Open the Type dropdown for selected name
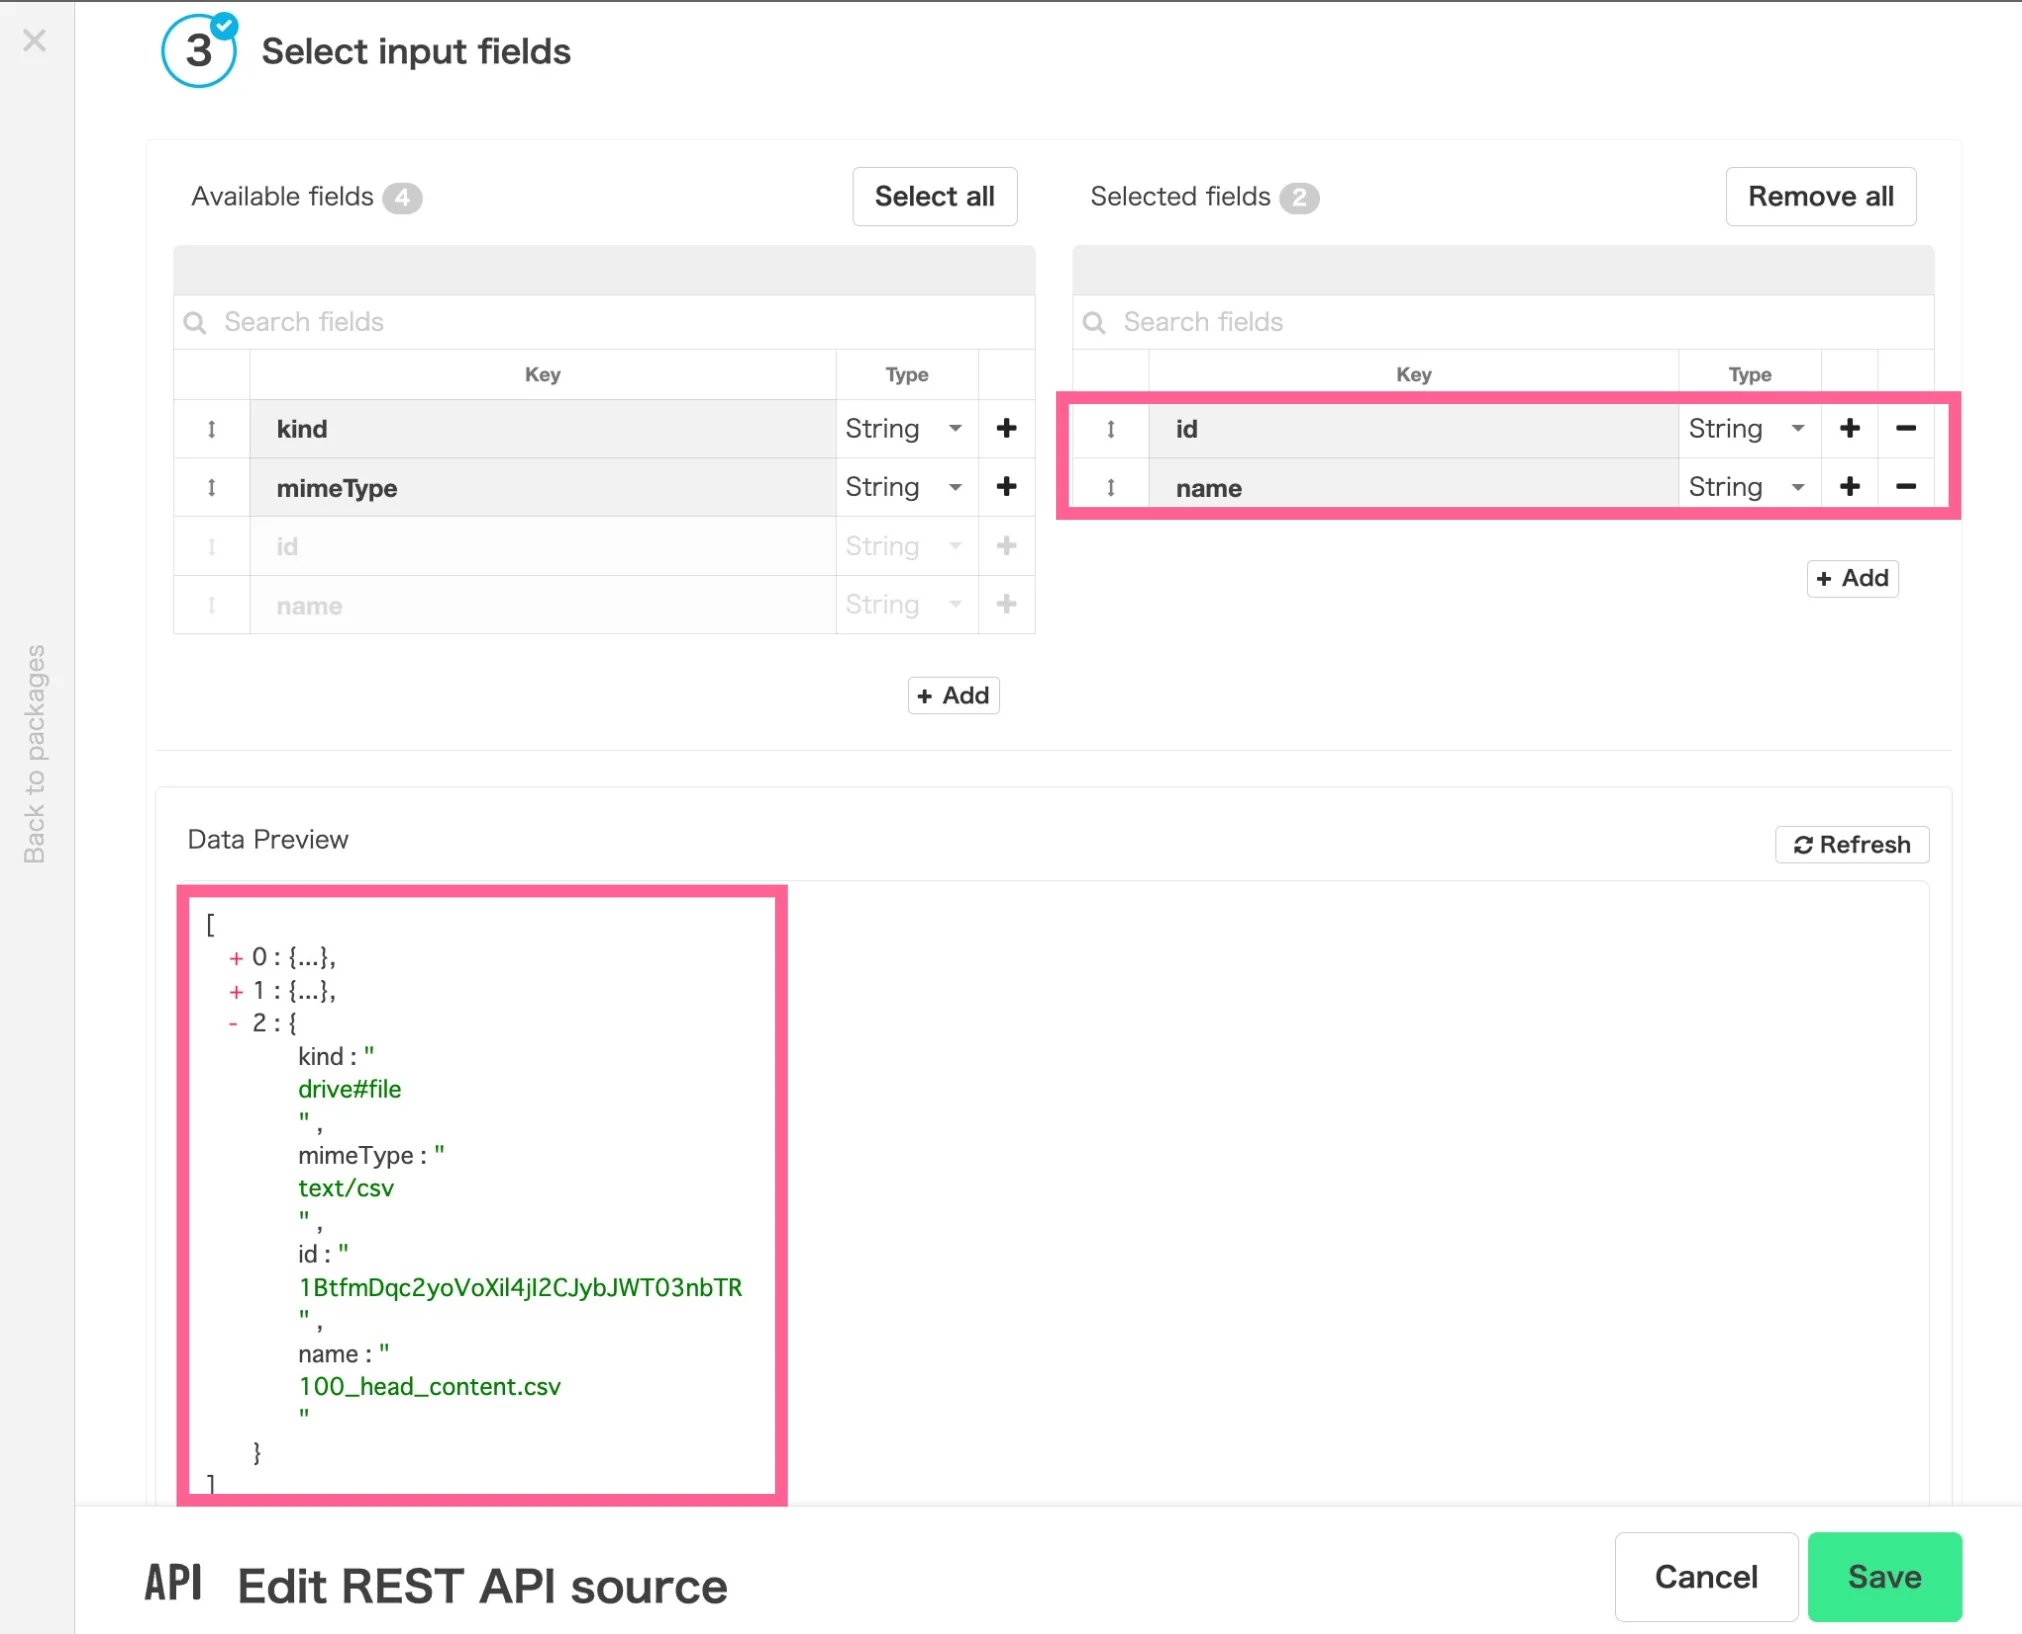 1748,487
